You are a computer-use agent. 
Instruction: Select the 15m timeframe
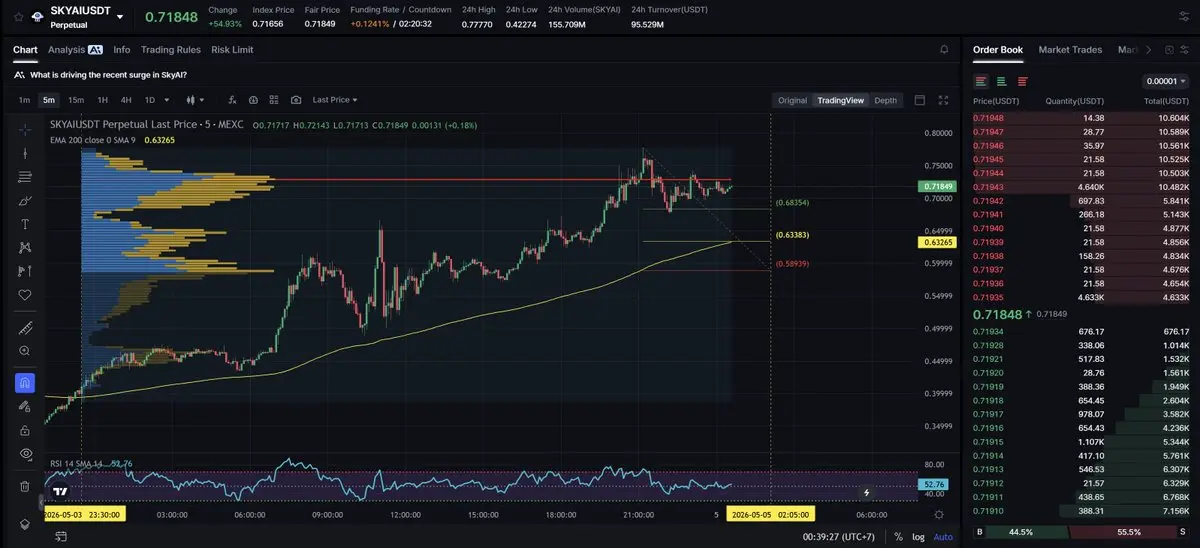(76, 100)
